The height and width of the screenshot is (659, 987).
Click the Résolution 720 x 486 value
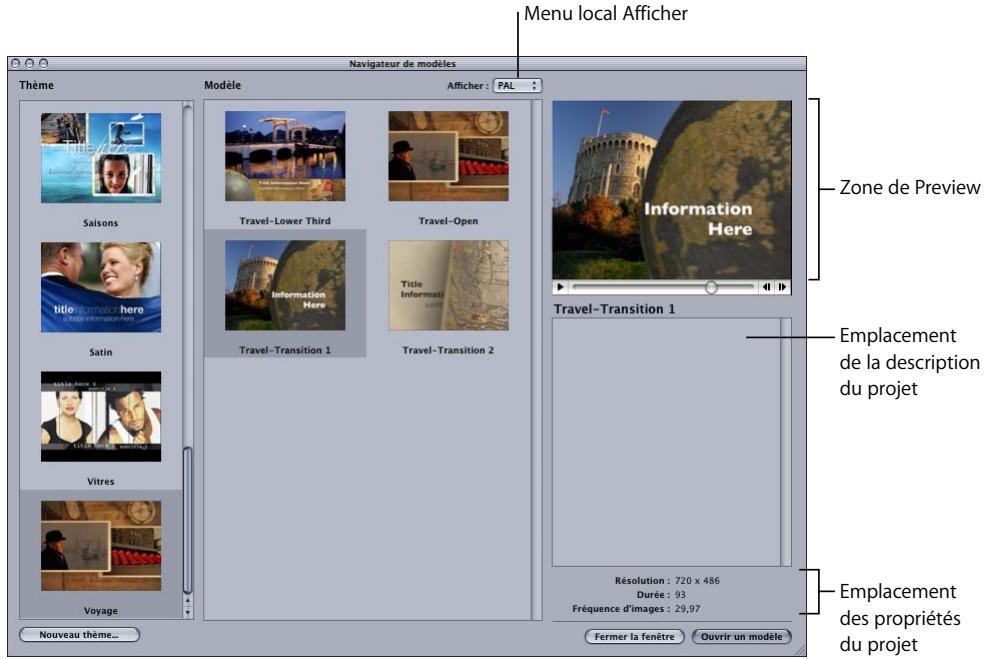click(697, 581)
